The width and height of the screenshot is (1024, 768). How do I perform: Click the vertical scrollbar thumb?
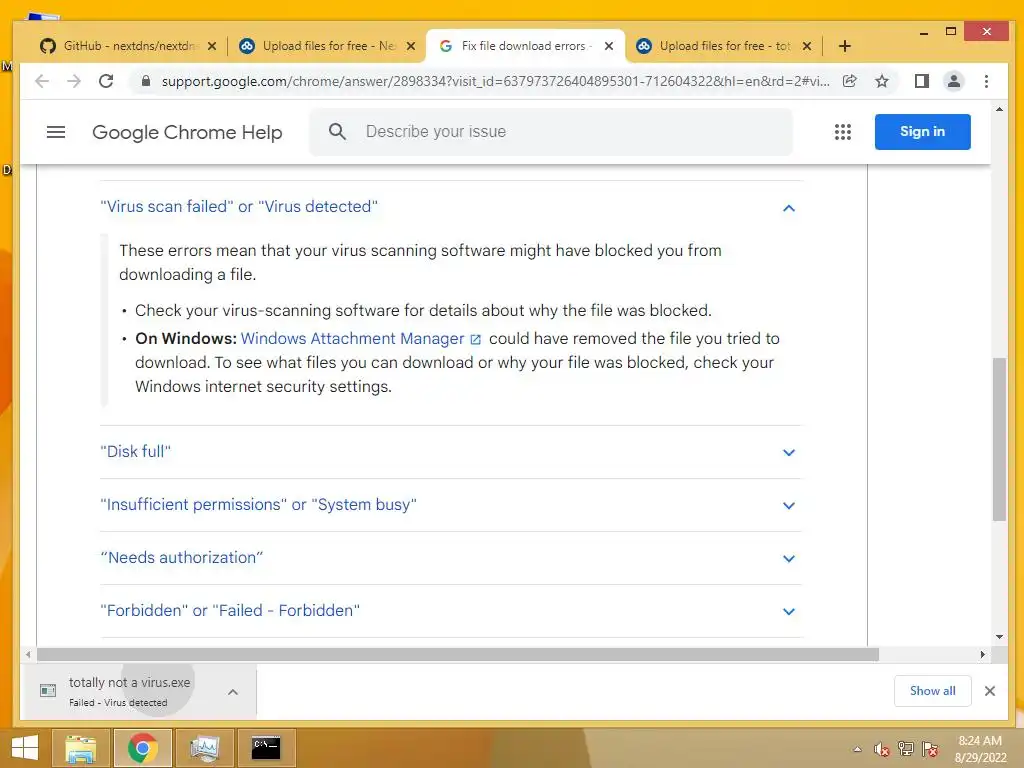pos(999,439)
